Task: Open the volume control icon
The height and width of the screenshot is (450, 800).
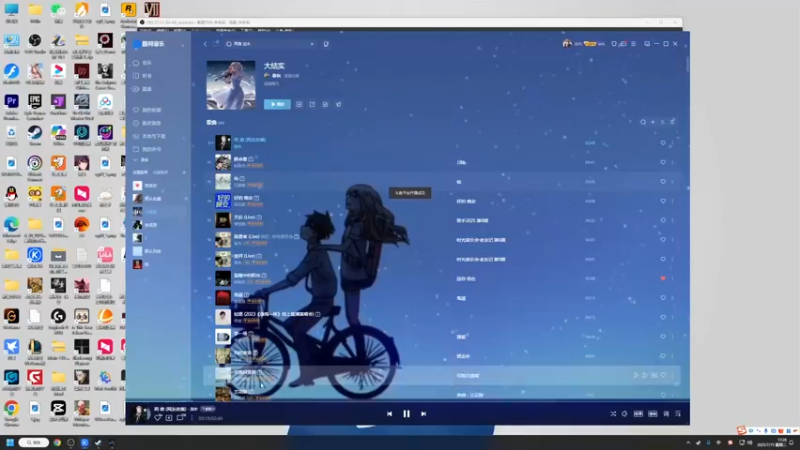Action: (624, 414)
